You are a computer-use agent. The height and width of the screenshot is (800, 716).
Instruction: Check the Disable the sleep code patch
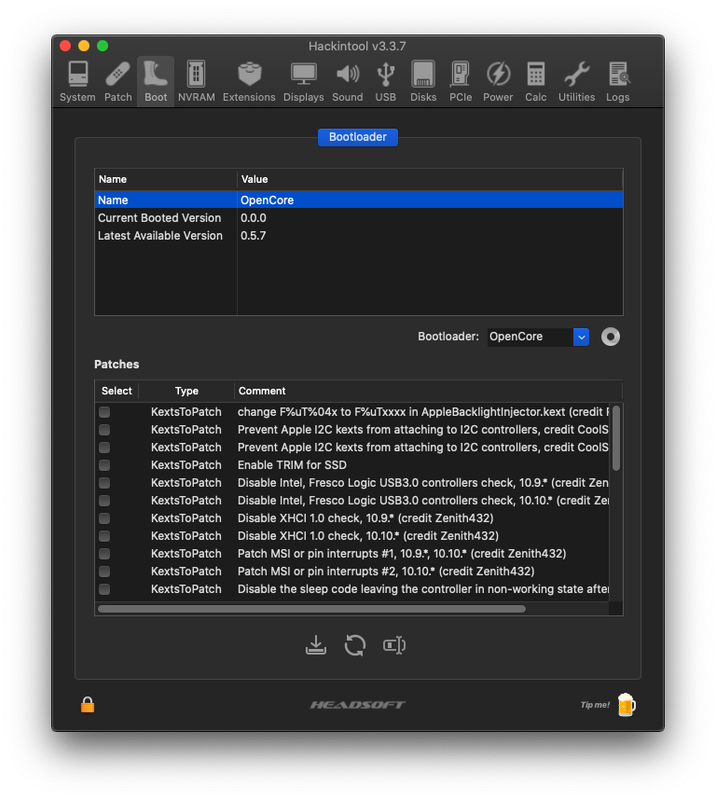(105, 589)
